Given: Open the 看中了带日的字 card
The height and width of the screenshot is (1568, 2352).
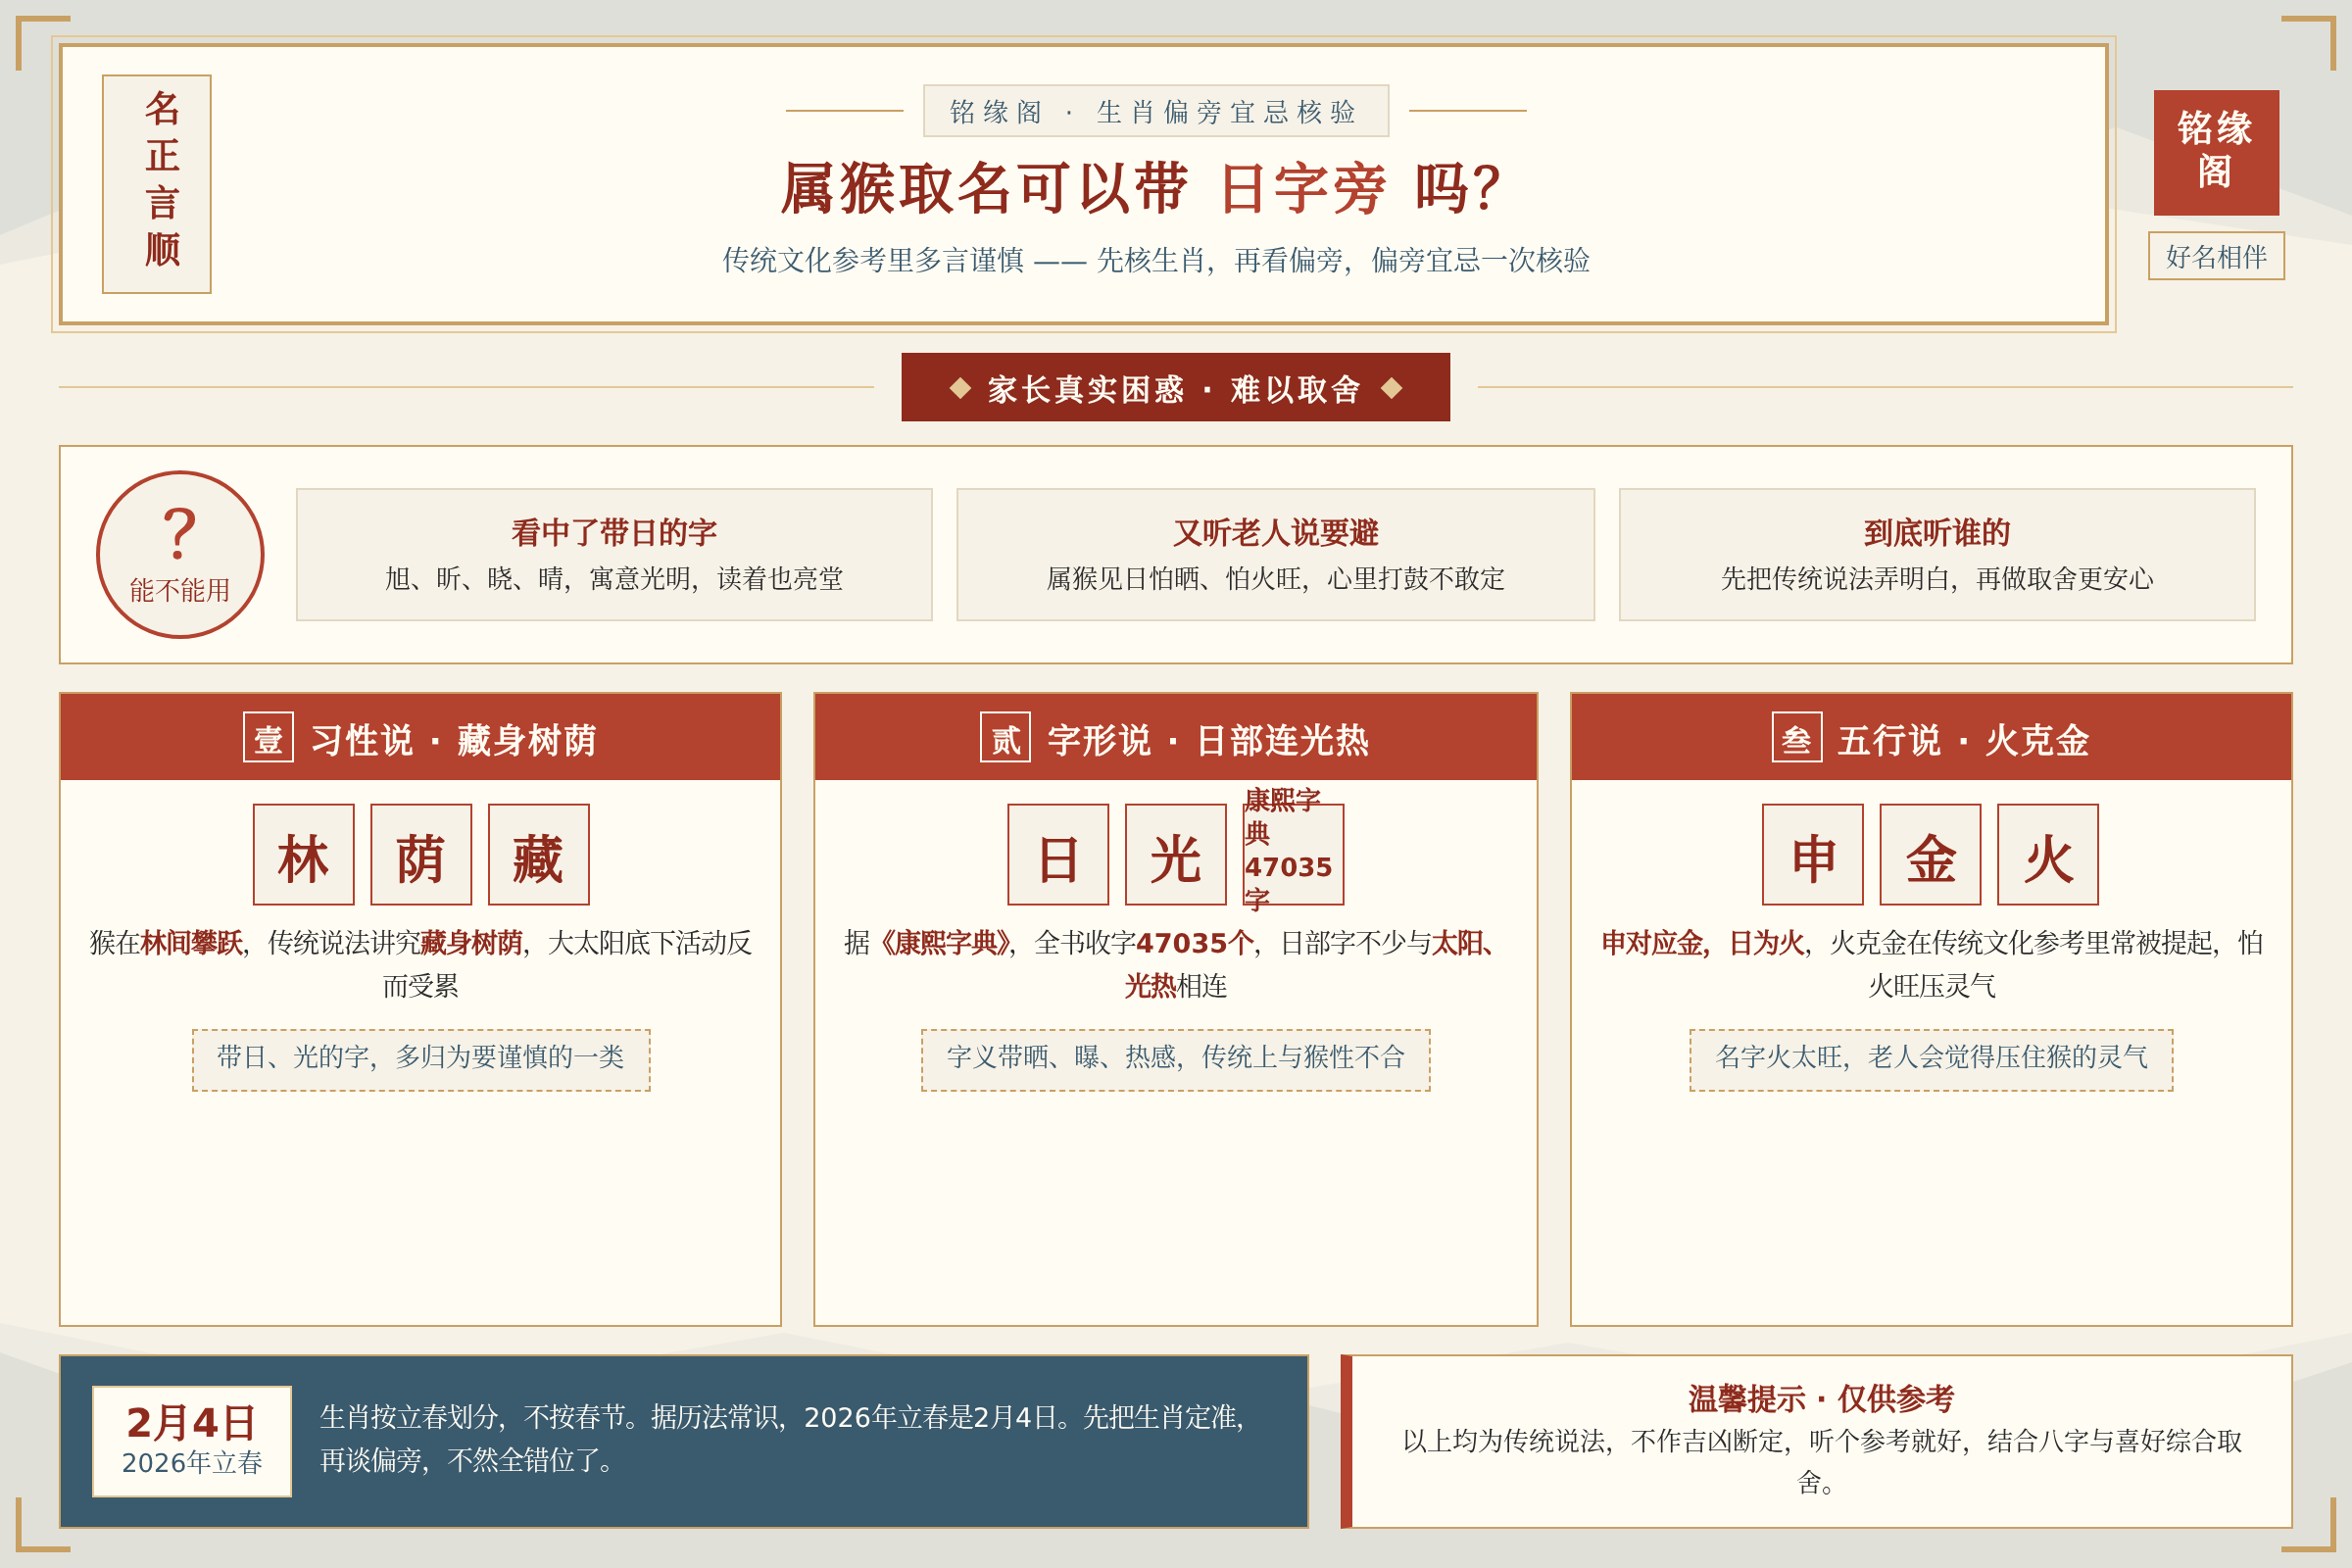Looking at the screenshot, I should (x=614, y=554).
